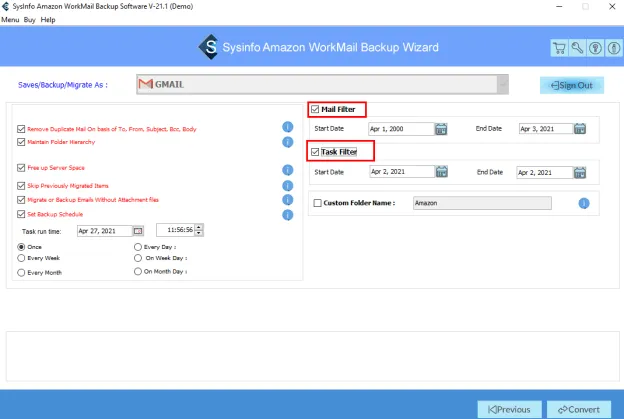
Task: Click info icon beside Remove Duplicate Mail
Action: 287,128
